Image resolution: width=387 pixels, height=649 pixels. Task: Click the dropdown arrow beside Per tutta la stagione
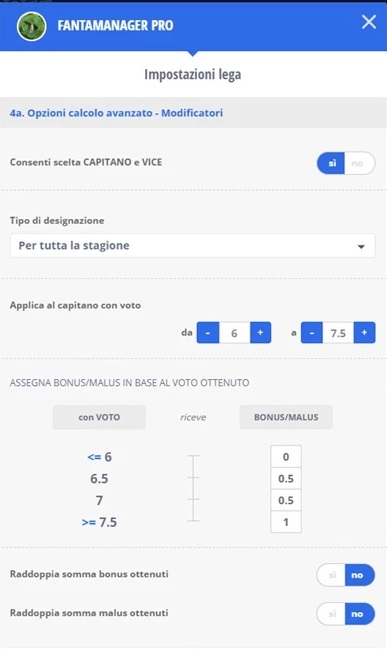[x=361, y=246]
